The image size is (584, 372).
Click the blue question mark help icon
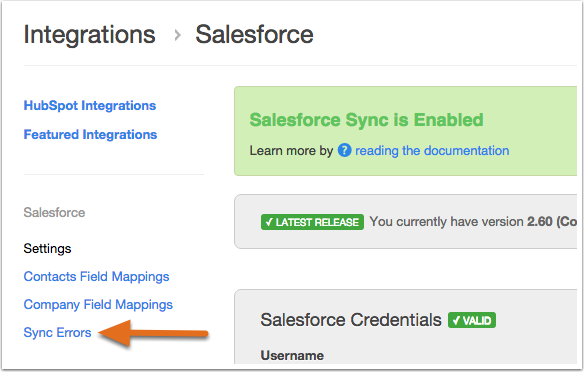pos(345,150)
